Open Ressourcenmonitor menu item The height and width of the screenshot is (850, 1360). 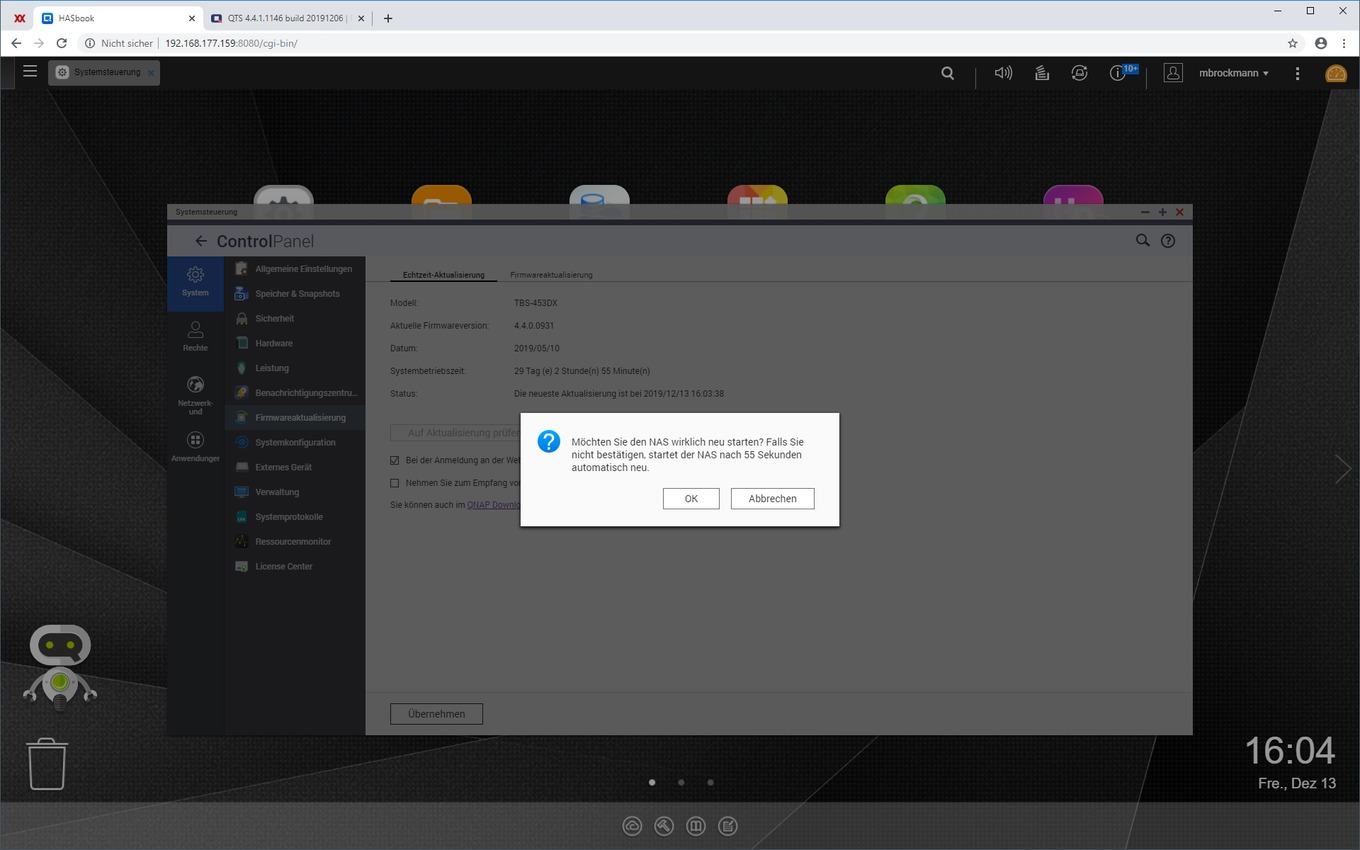pyautogui.click(x=295, y=542)
